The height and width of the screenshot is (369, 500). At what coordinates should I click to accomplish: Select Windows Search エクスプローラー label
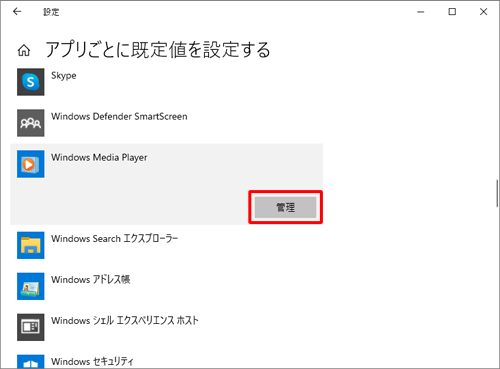click(115, 239)
